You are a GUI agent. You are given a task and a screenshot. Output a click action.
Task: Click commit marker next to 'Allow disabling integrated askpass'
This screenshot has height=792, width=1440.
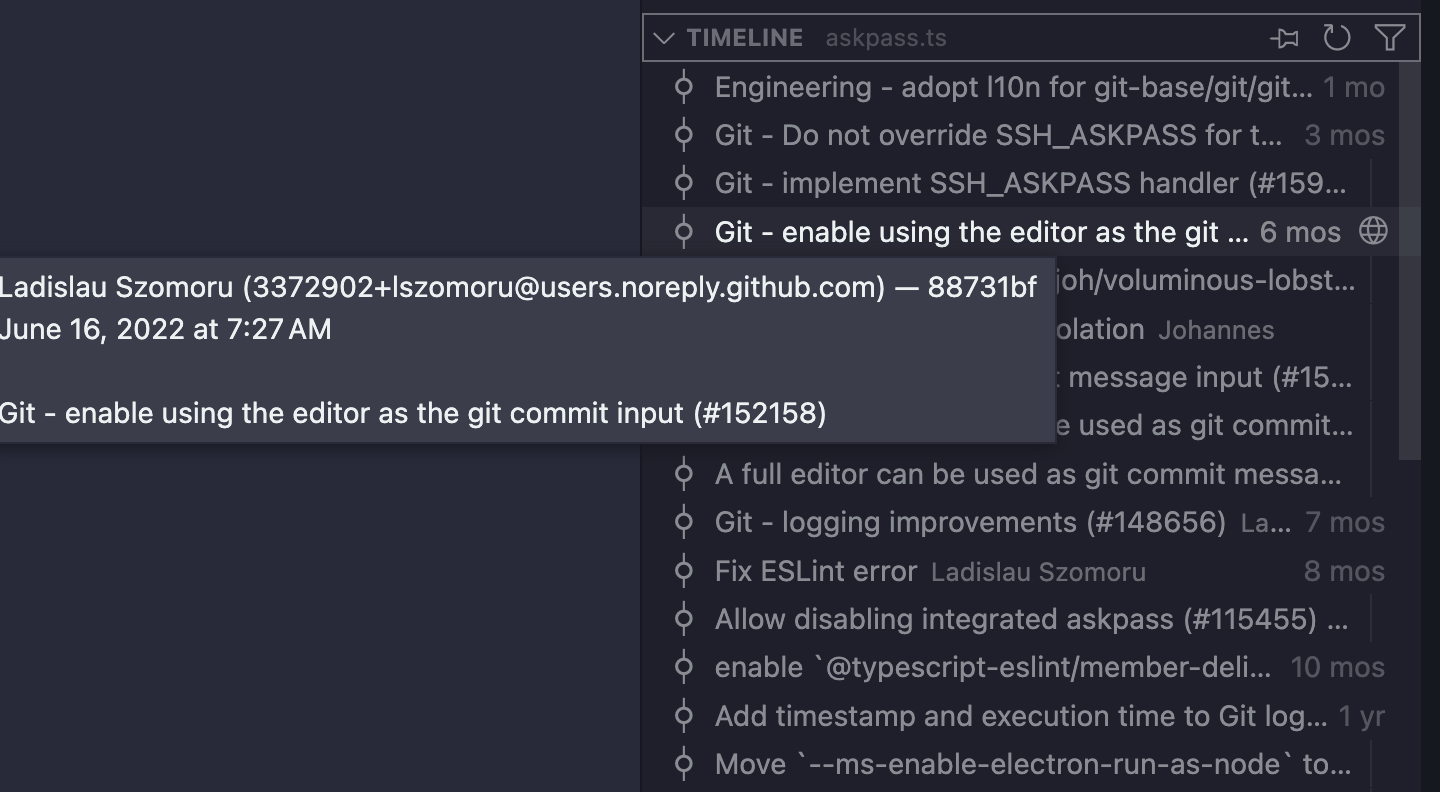pos(684,619)
